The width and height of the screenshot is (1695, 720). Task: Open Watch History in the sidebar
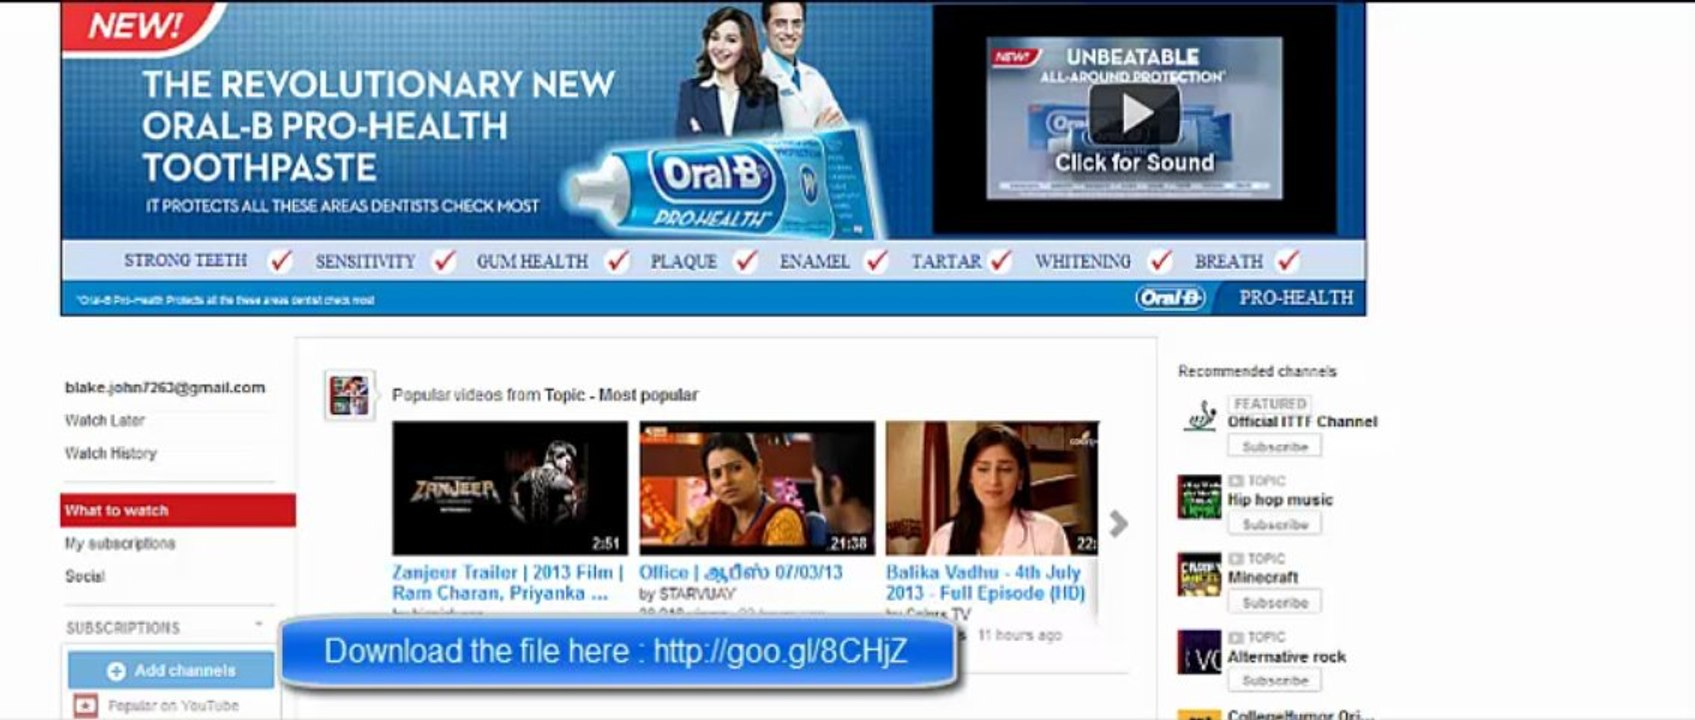tap(111, 453)
